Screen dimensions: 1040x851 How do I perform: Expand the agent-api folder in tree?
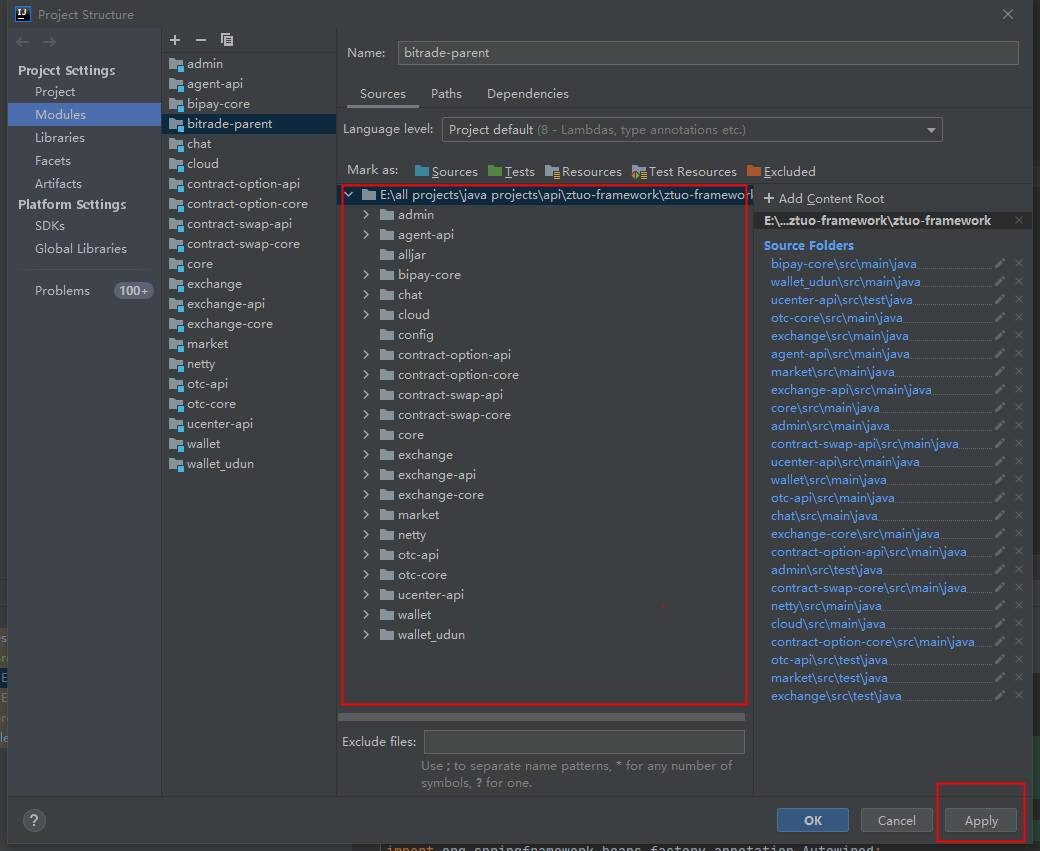coord(366,234)
